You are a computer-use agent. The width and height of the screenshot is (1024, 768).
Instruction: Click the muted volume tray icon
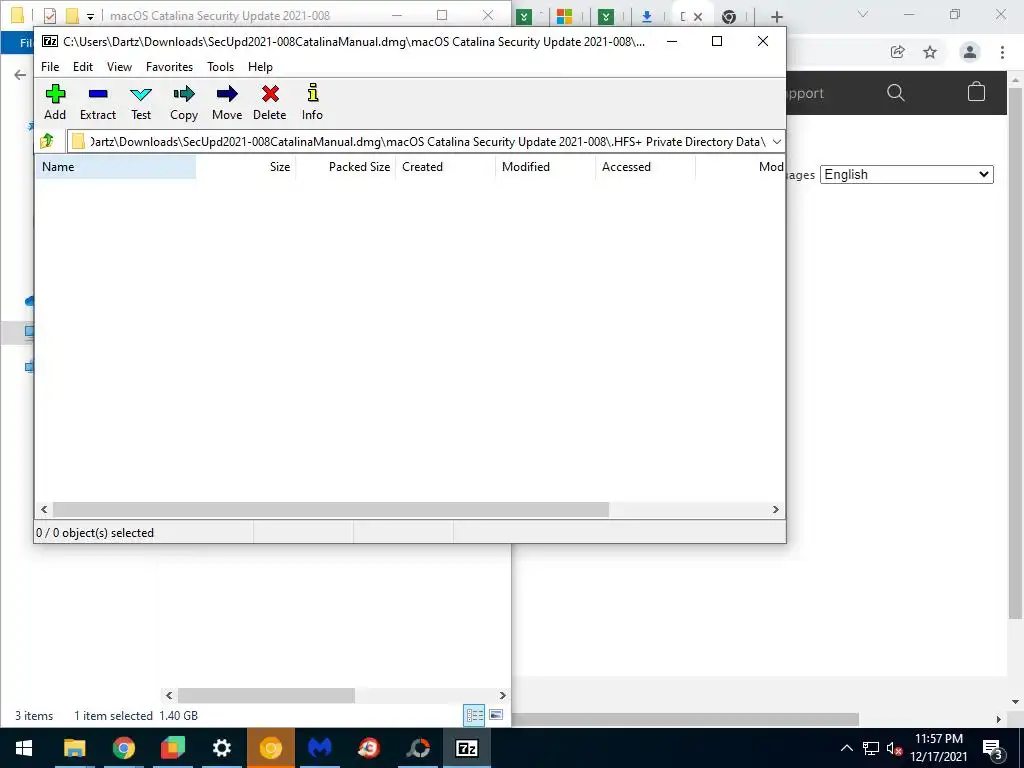point(894,748)
